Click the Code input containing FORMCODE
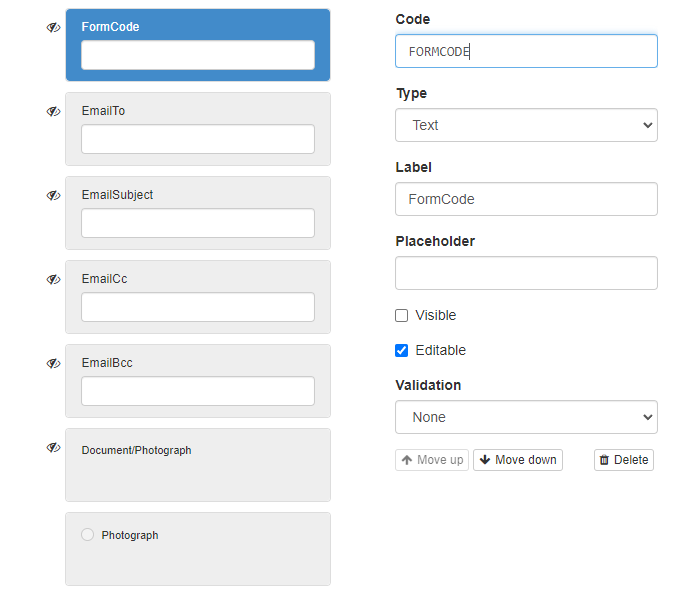This screenshot has height=595, width=674. coord(526,51)
